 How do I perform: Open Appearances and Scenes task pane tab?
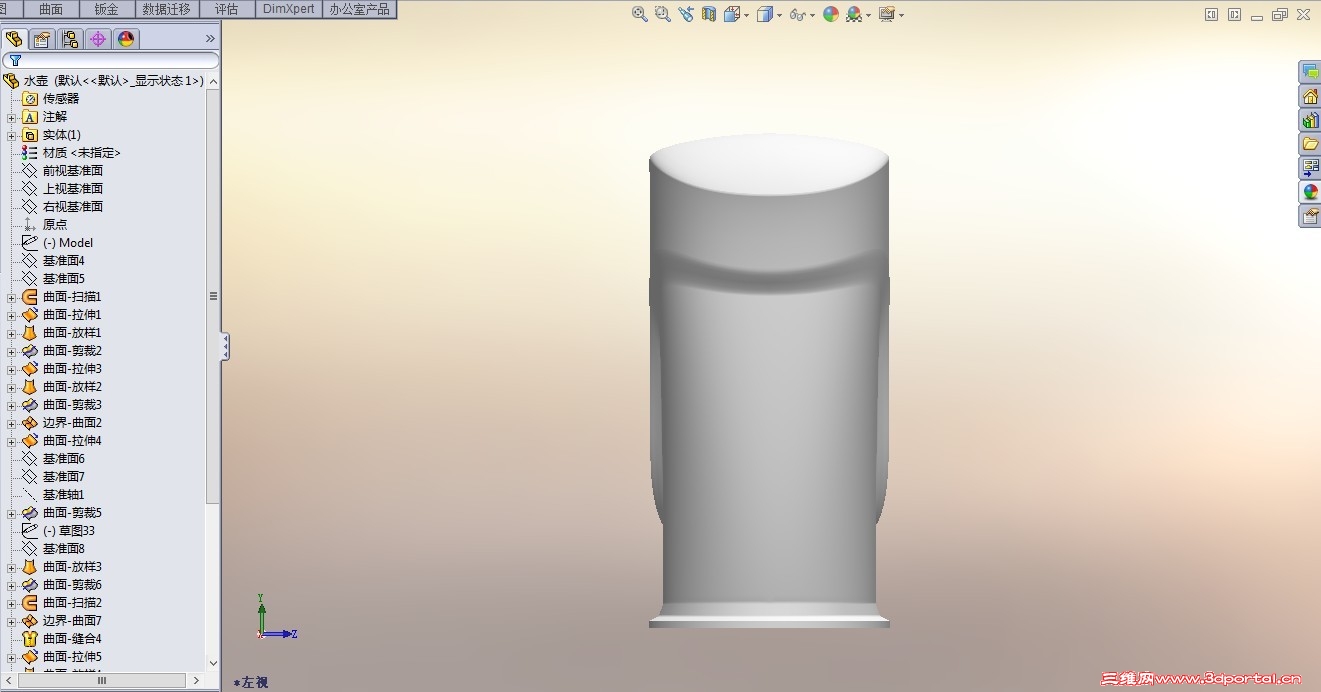click(1310, 192)
